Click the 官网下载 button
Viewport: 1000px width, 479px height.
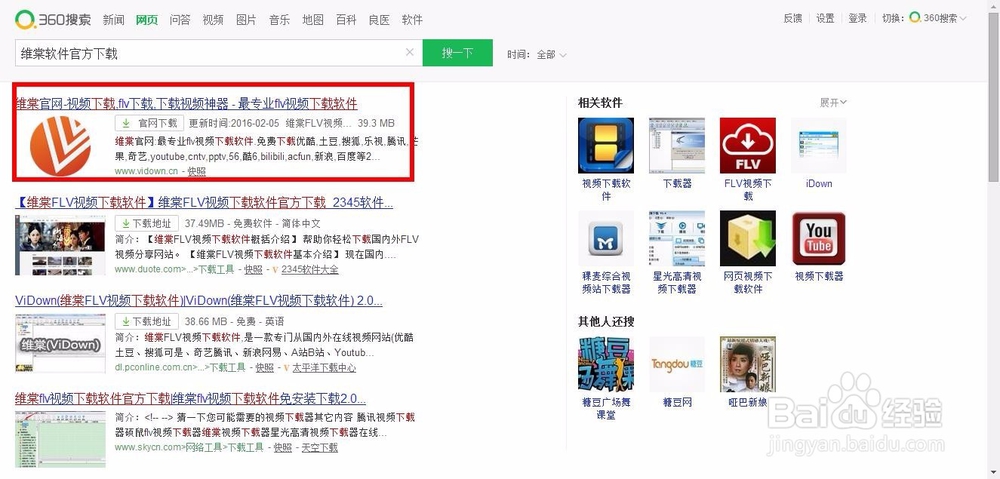point(150,123)
